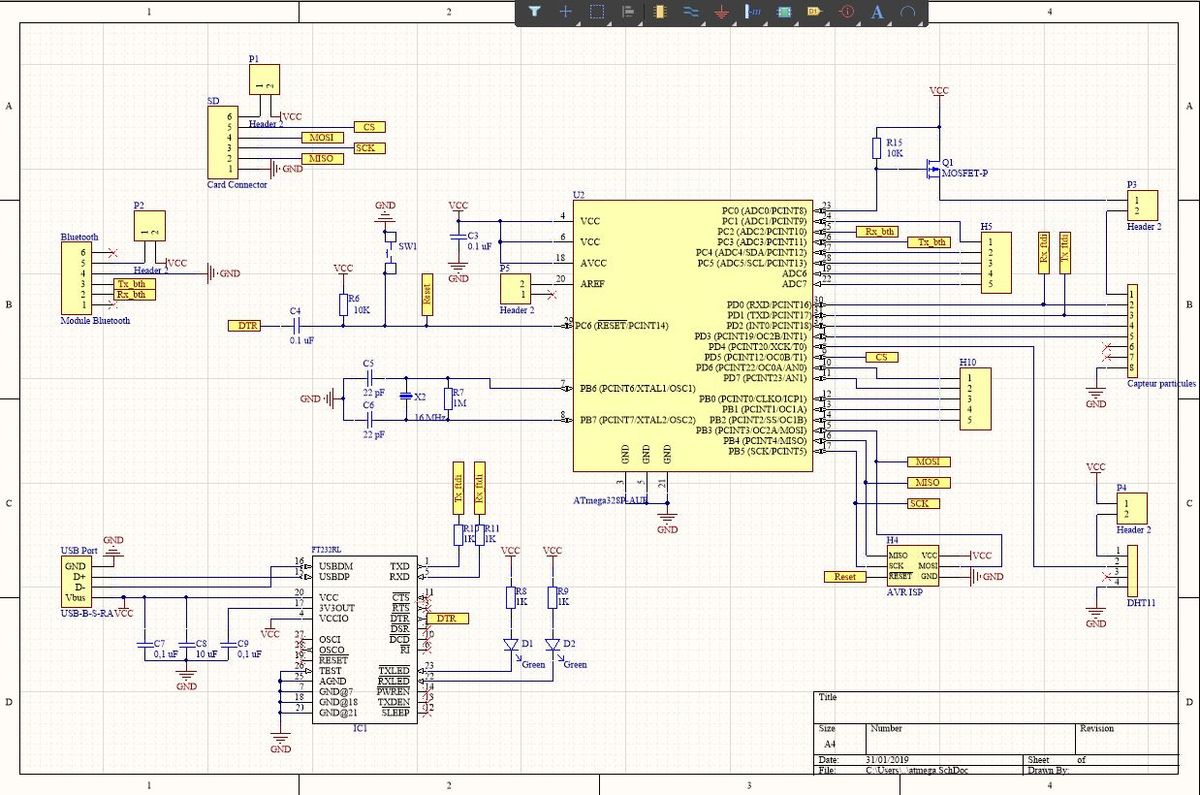Select the red GND power port tool
This screenshot has width=1200, height=795.
pos(721,12)
